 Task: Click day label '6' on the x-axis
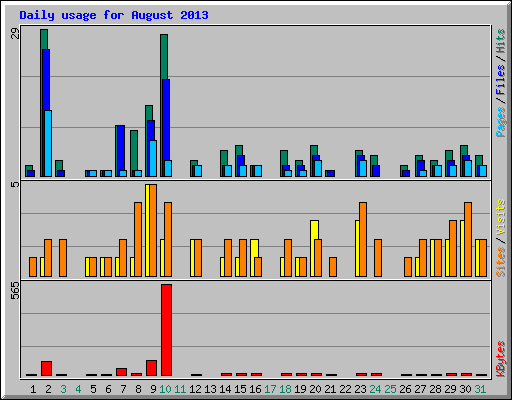(108, 389)
